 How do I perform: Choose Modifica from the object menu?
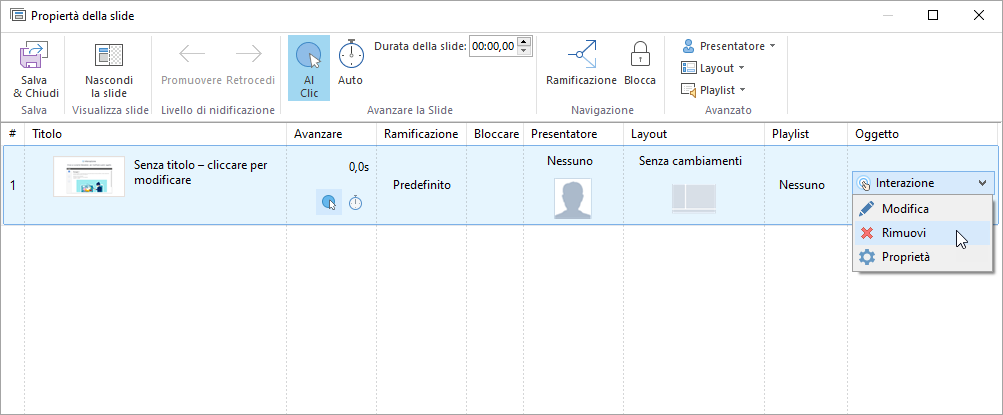click(x=905, y=209)
